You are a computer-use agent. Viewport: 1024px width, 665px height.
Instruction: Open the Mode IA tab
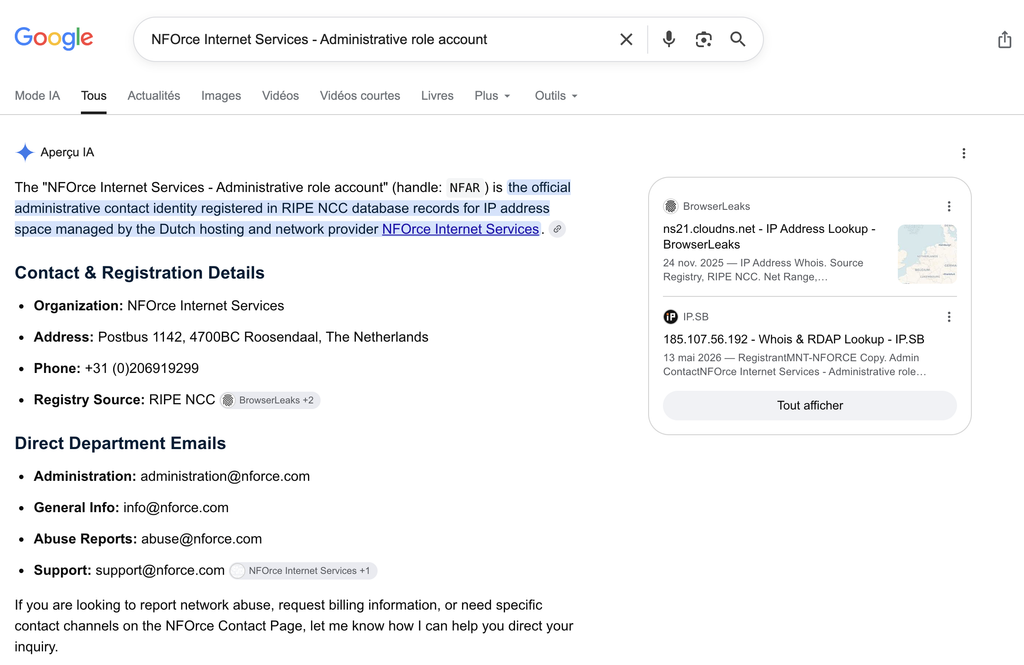coord(37,95)
